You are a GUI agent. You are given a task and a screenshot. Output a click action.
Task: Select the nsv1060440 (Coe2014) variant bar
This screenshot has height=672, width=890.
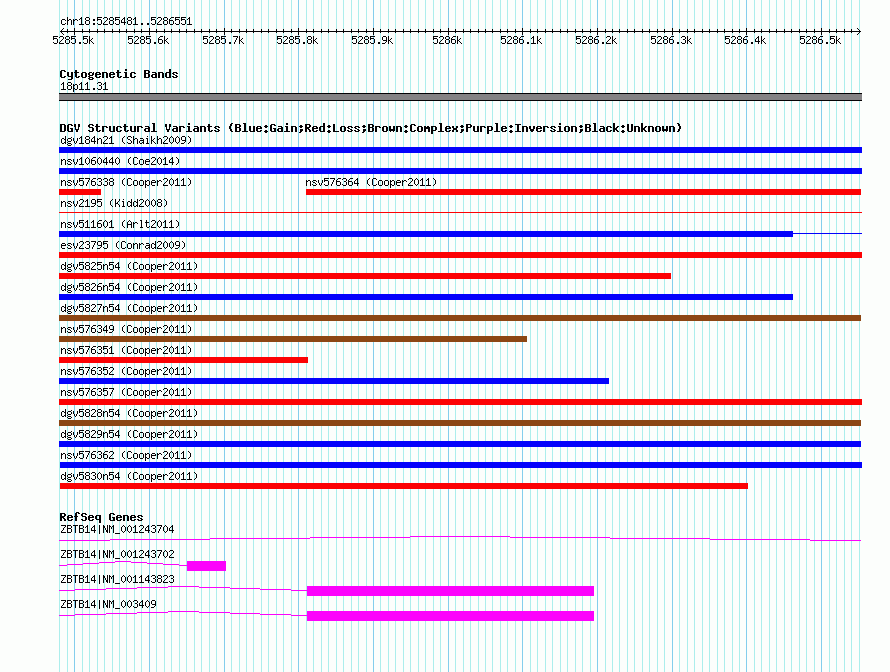click(x=460, y=171)
